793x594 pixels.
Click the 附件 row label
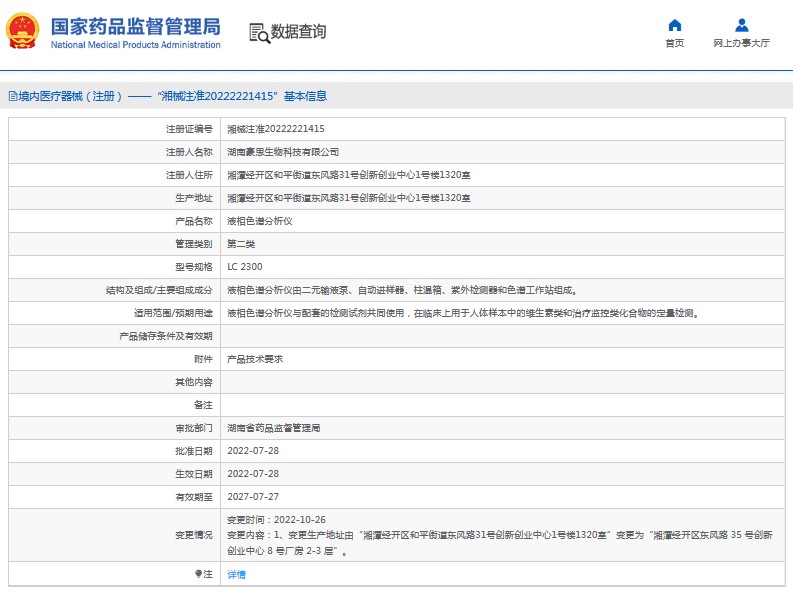click(x=203, y=359)
